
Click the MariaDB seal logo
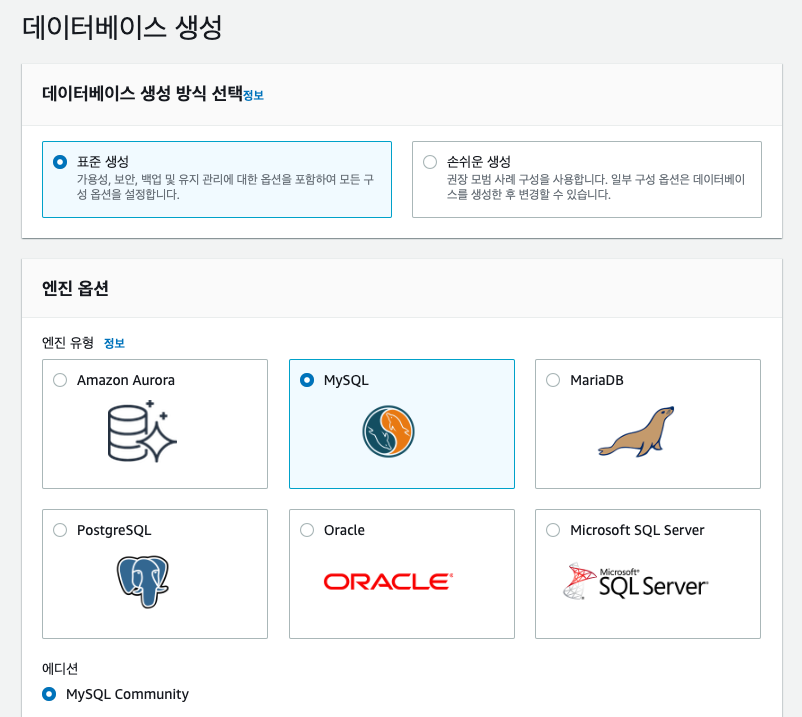click(x=636, y=432)
